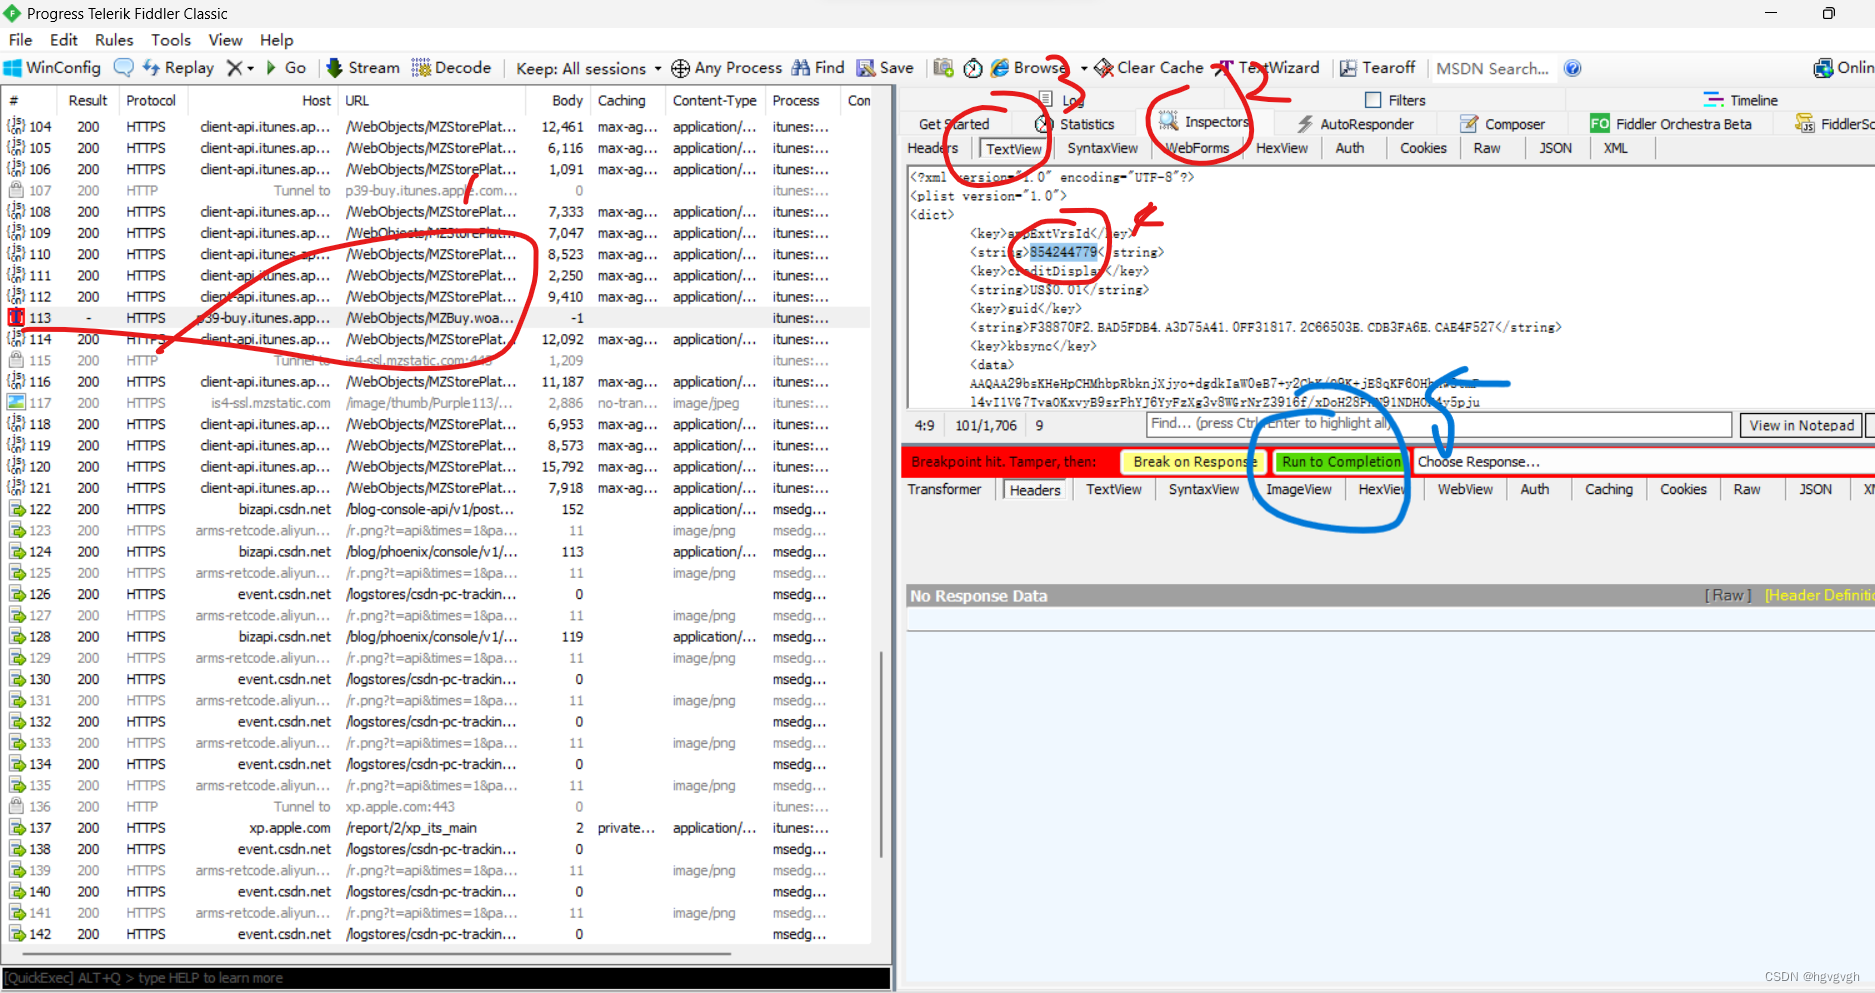Open the Get Started tab
Viewport: 1875px width, 993px height.
pos(954,124)
